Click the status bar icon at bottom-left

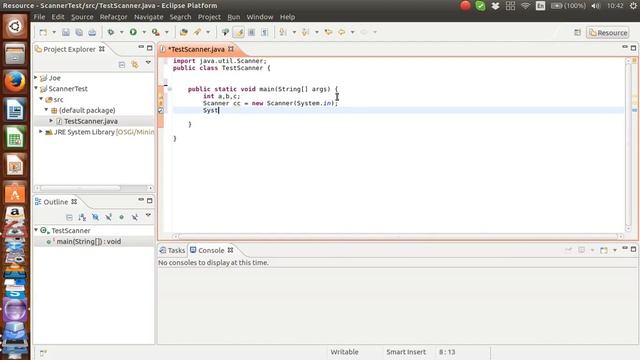(43, 352)
